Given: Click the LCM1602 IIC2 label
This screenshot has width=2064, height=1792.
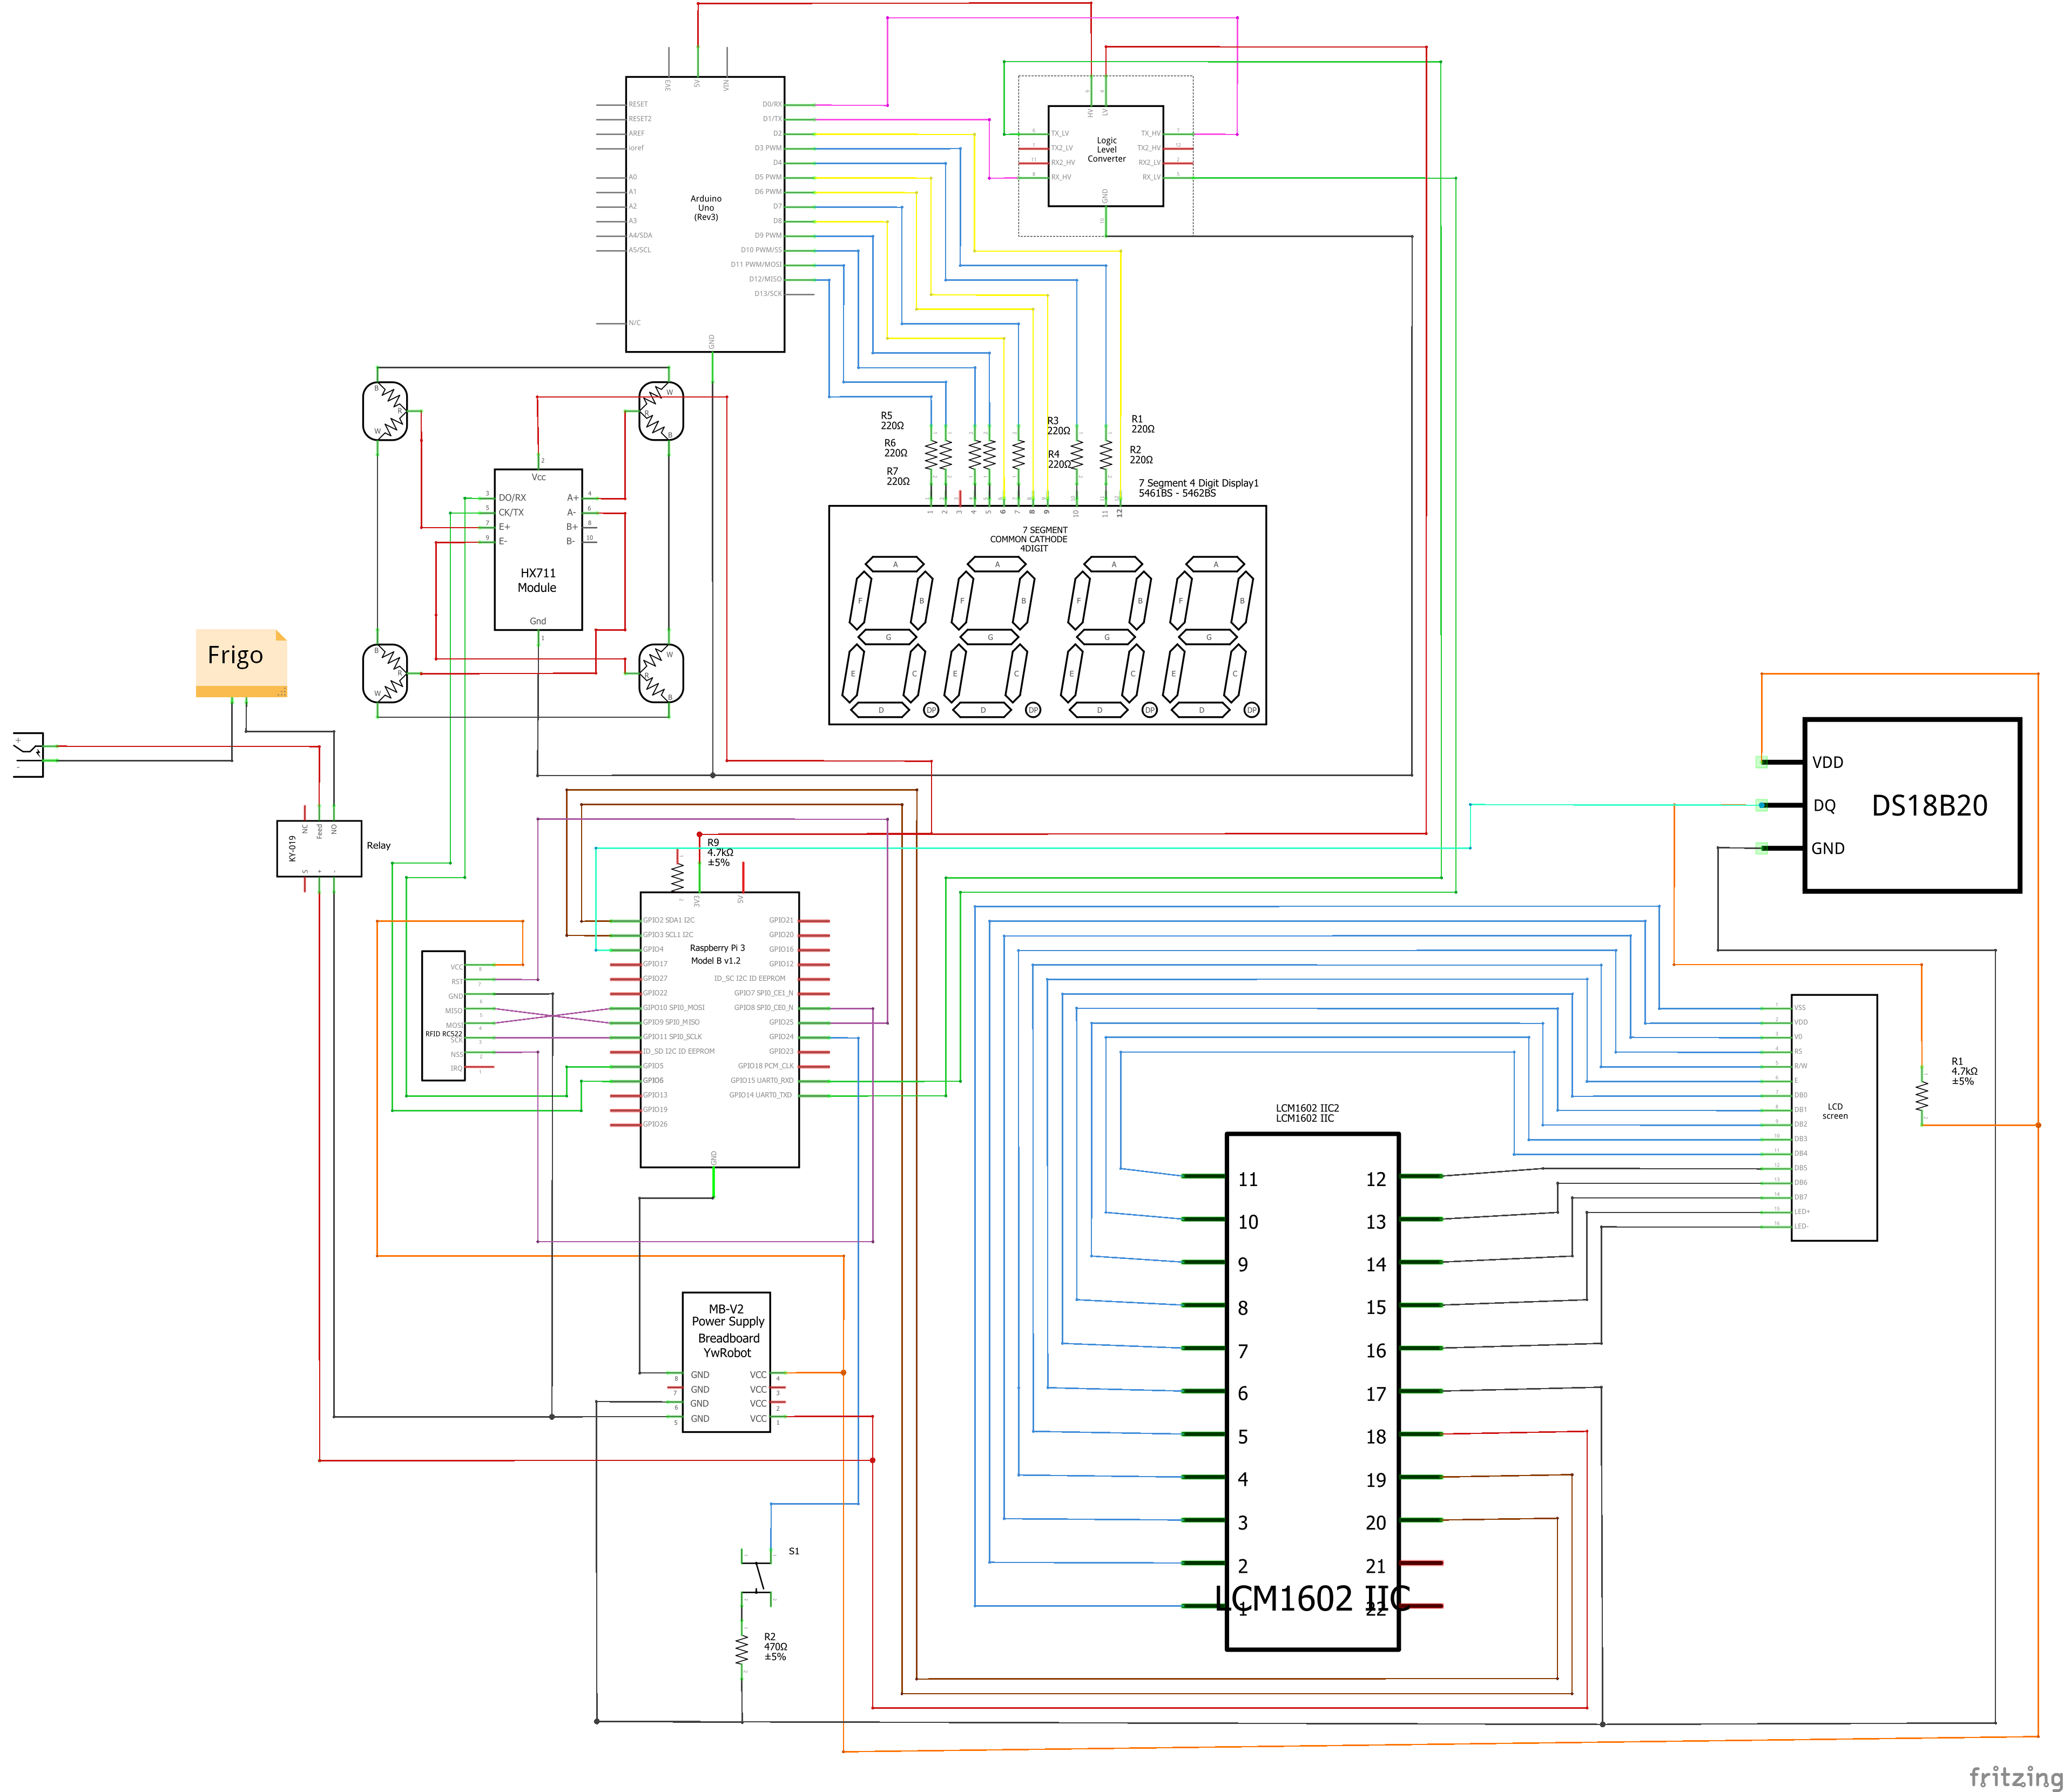Looking at the screenshot, I should 1307,1108.
